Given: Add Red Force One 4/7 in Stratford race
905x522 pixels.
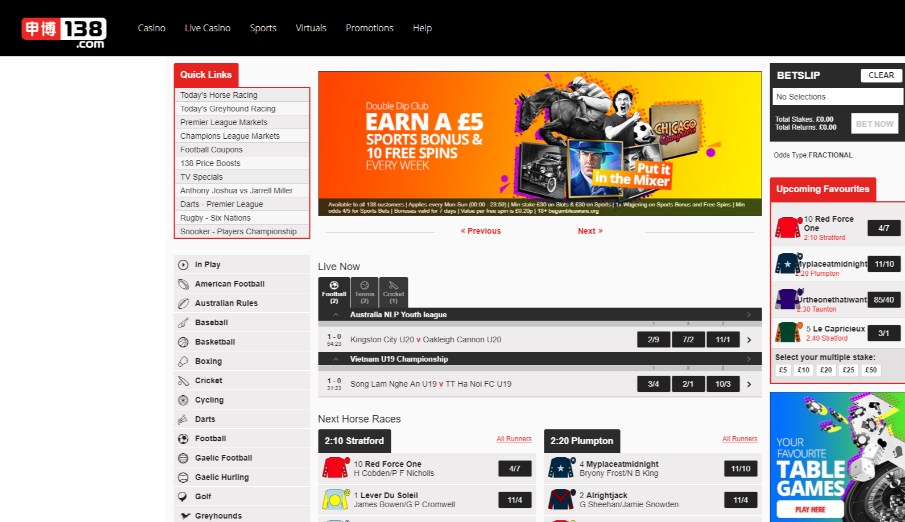Looking at the screenshot, I should (514, 468).
